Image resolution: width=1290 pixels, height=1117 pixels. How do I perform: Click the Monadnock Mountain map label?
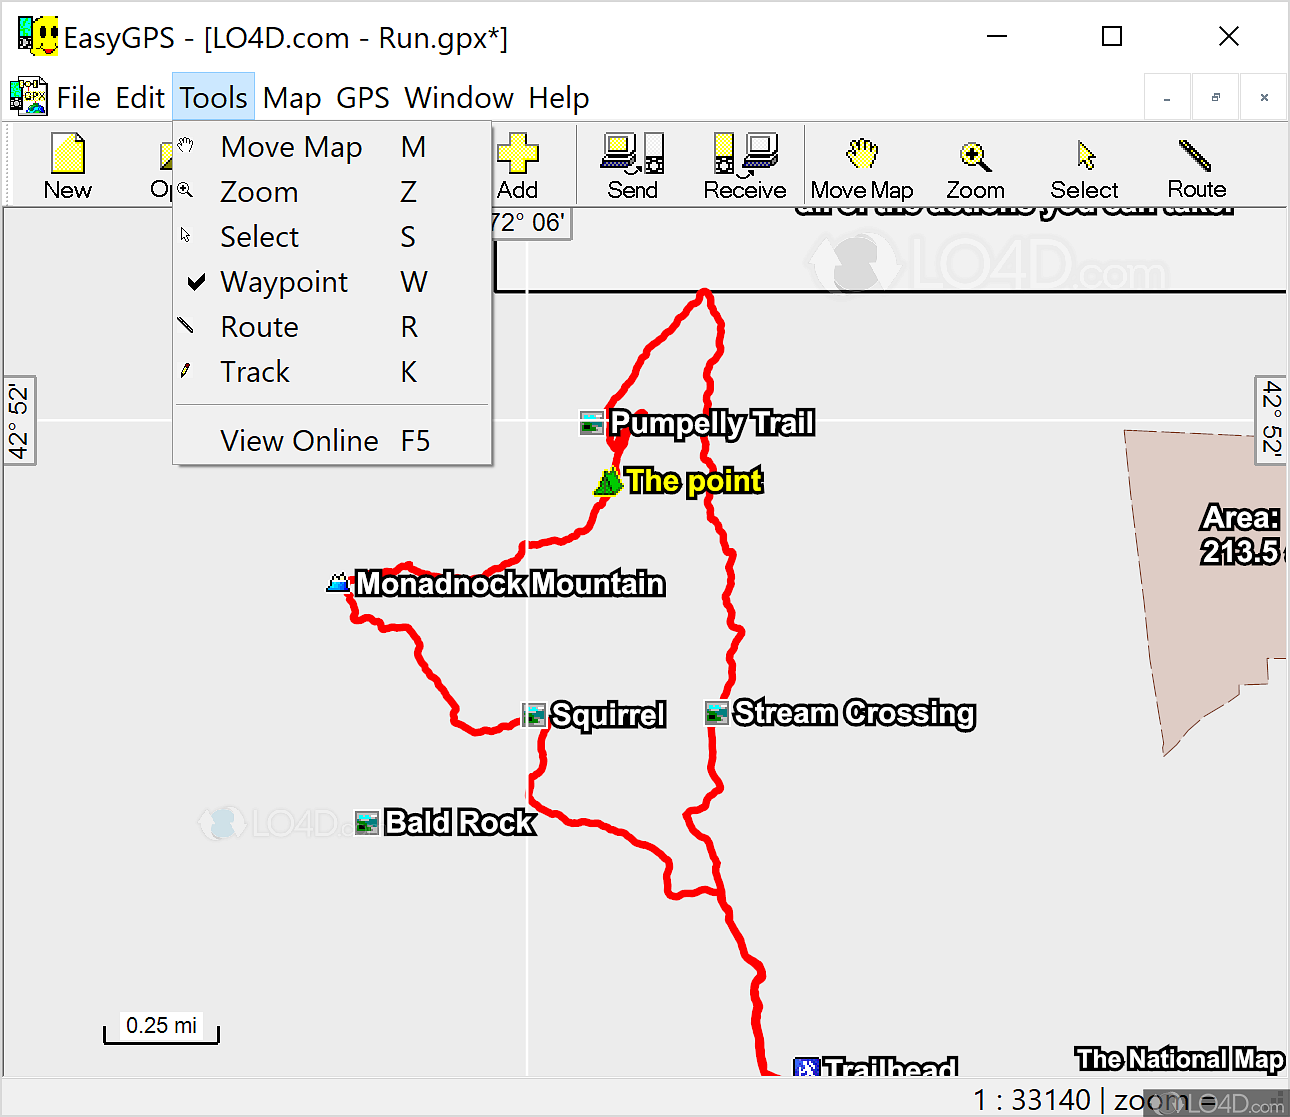511,583
